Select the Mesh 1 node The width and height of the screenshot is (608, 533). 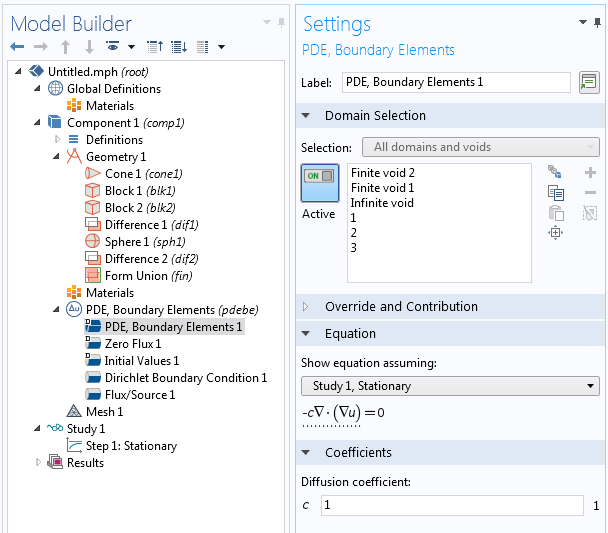104,412
